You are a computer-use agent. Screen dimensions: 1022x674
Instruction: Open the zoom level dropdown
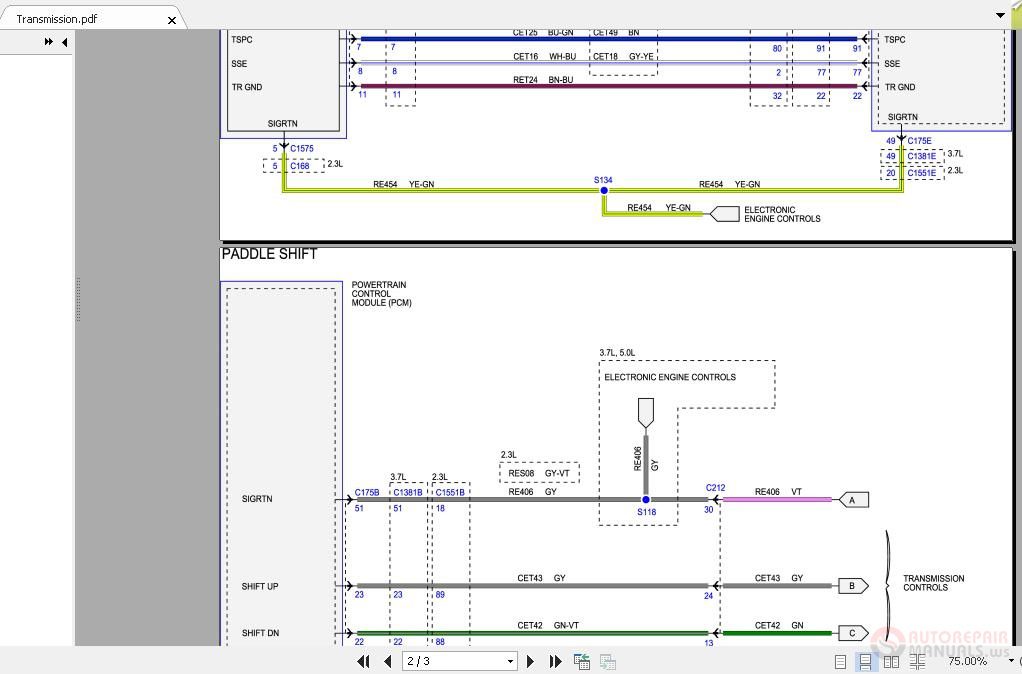pos(1011,661)
